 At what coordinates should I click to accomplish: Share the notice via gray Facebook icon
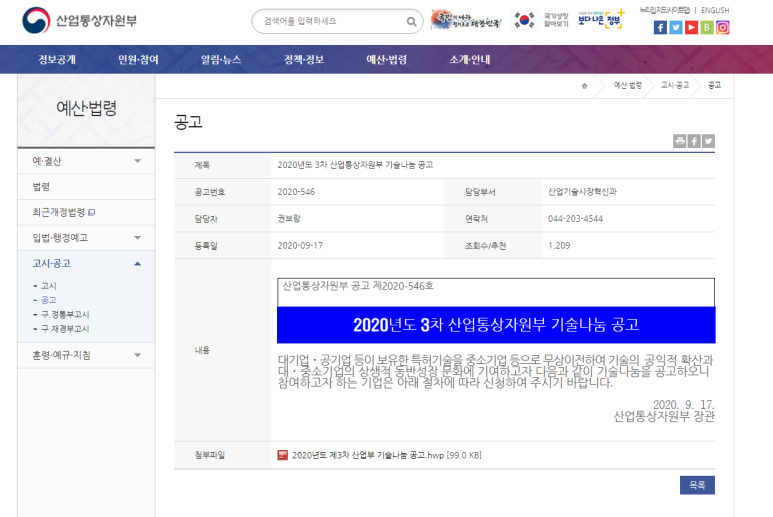[x=694, y=141]
